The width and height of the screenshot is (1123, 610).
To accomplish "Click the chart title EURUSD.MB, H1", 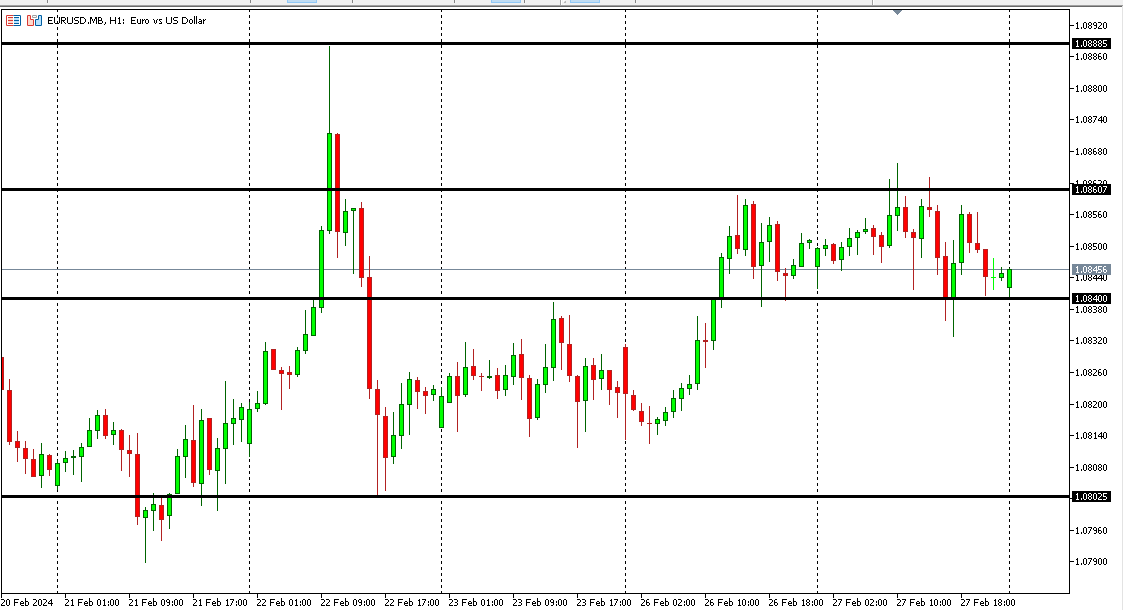I will coord(86,21).
